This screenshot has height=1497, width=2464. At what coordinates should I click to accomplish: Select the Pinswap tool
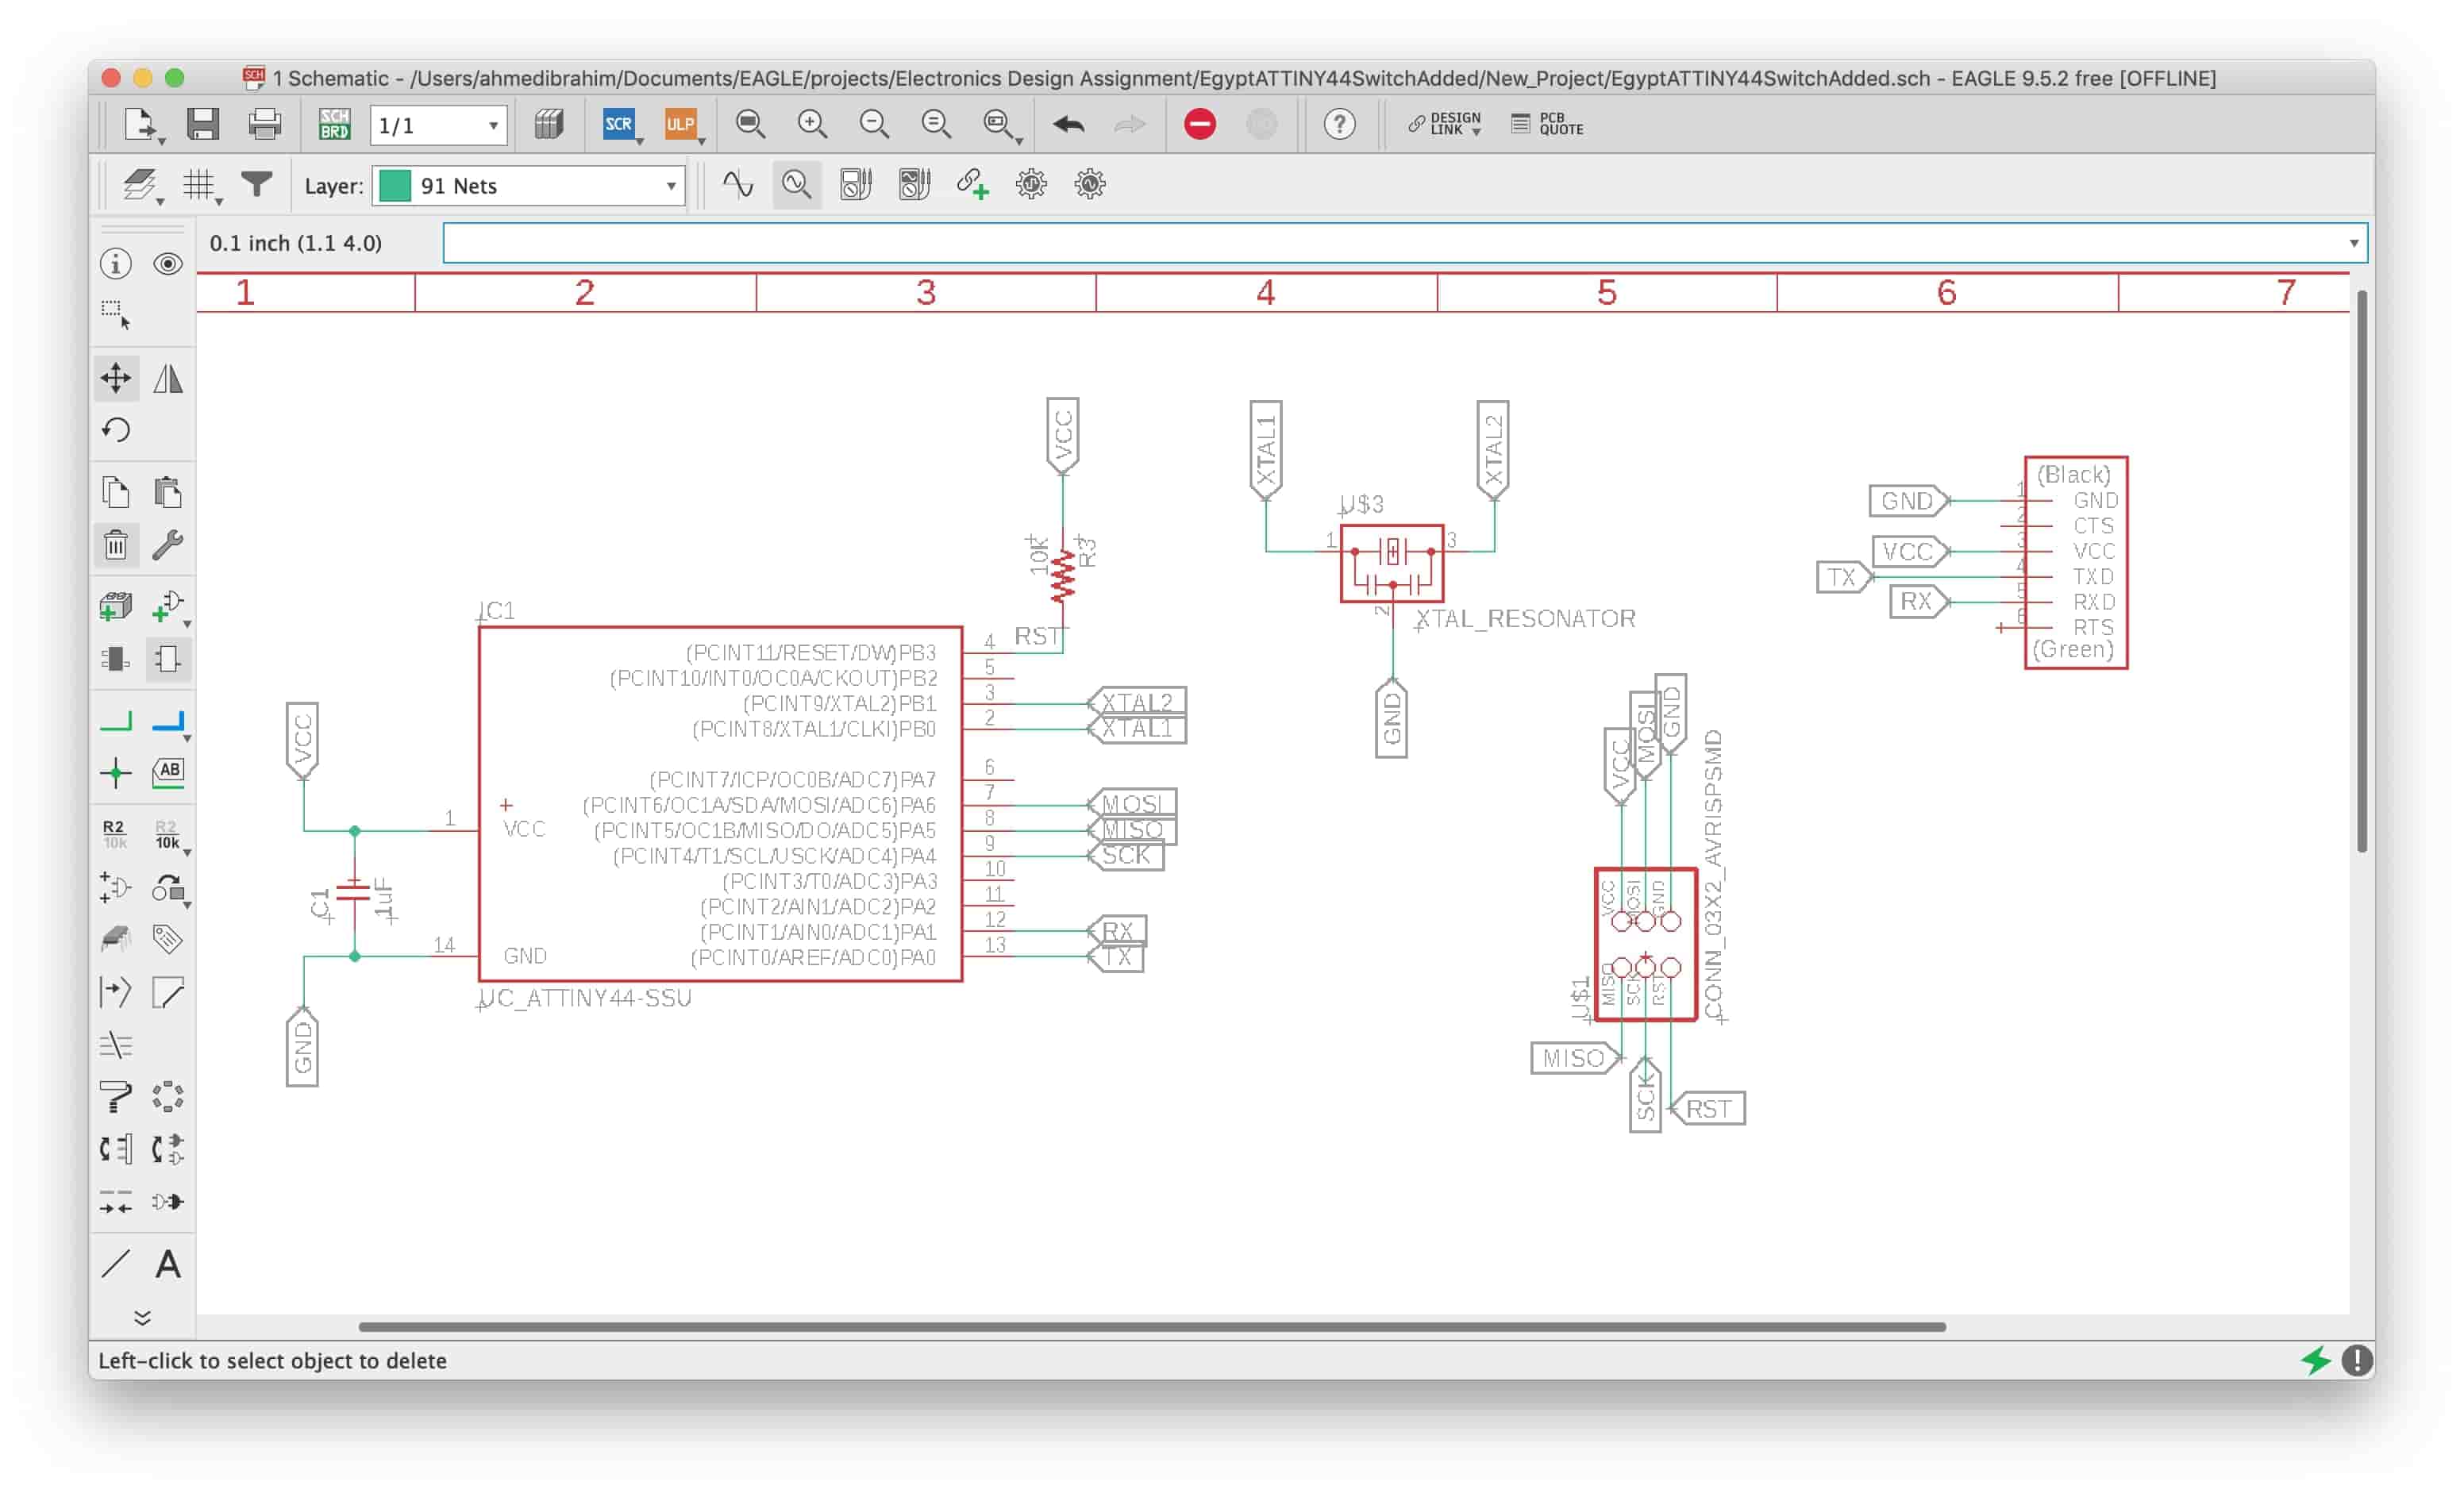pyautogui.click(x=116, y=1150)
